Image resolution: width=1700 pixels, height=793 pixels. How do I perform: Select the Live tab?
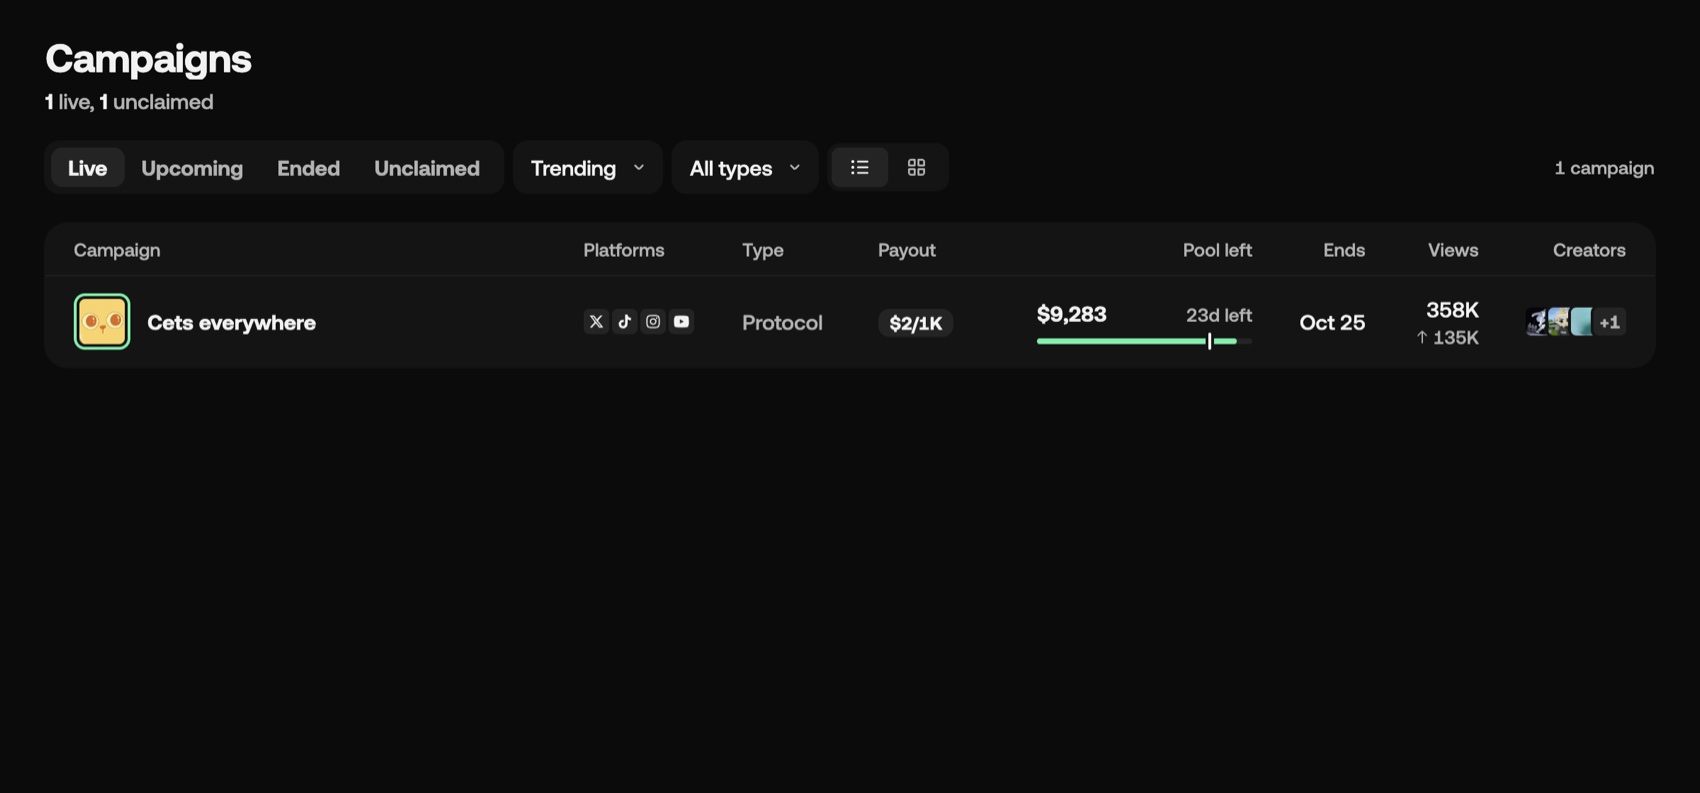[x=87, y=167]
